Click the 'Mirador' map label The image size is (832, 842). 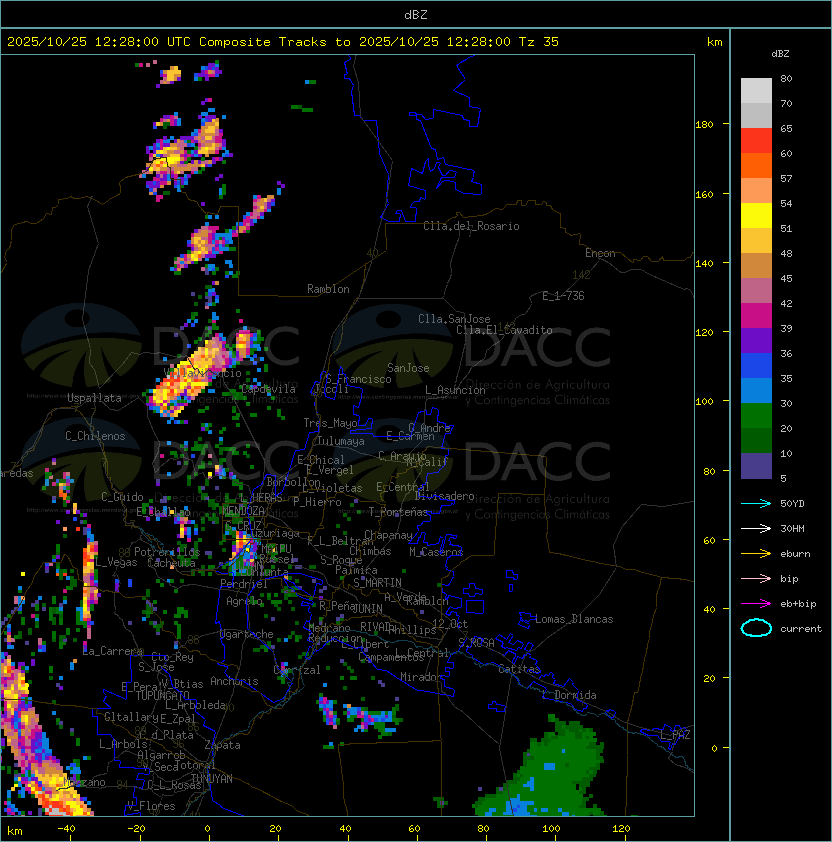(x=422, y=677)
